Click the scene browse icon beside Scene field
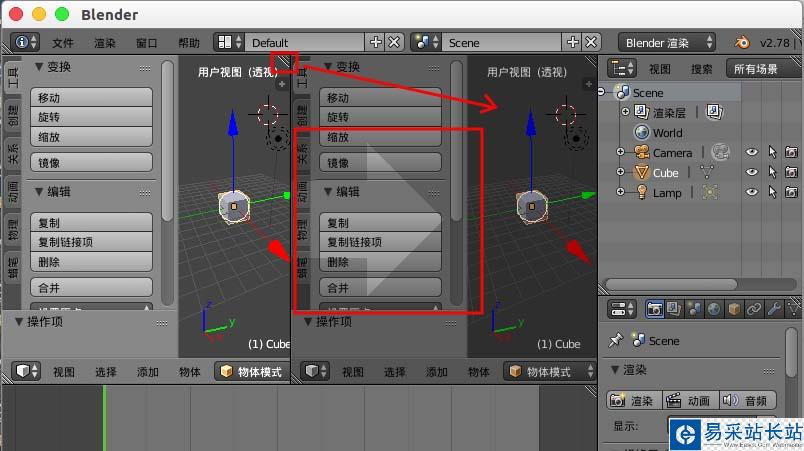The width and height of the screenshot is (804, 451). (x=426, y=42)
